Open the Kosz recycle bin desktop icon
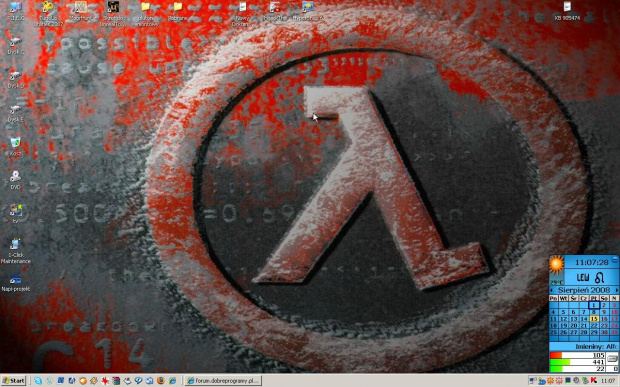 [15, 146]
